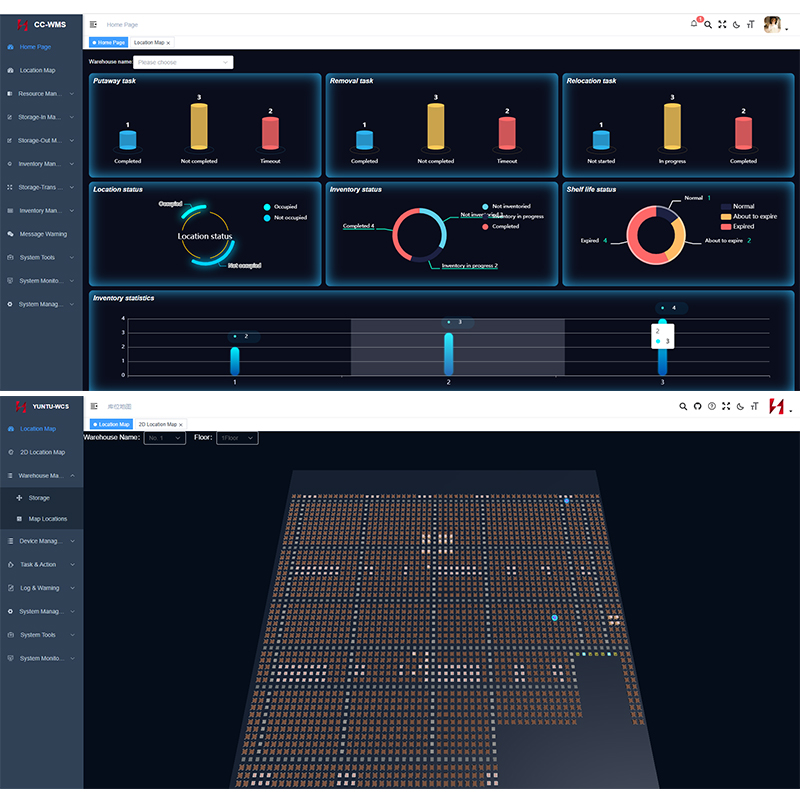This screenshot has height=800, width=800.
Task: Open the font size adjuster icon
Action: tap(751, 24)
